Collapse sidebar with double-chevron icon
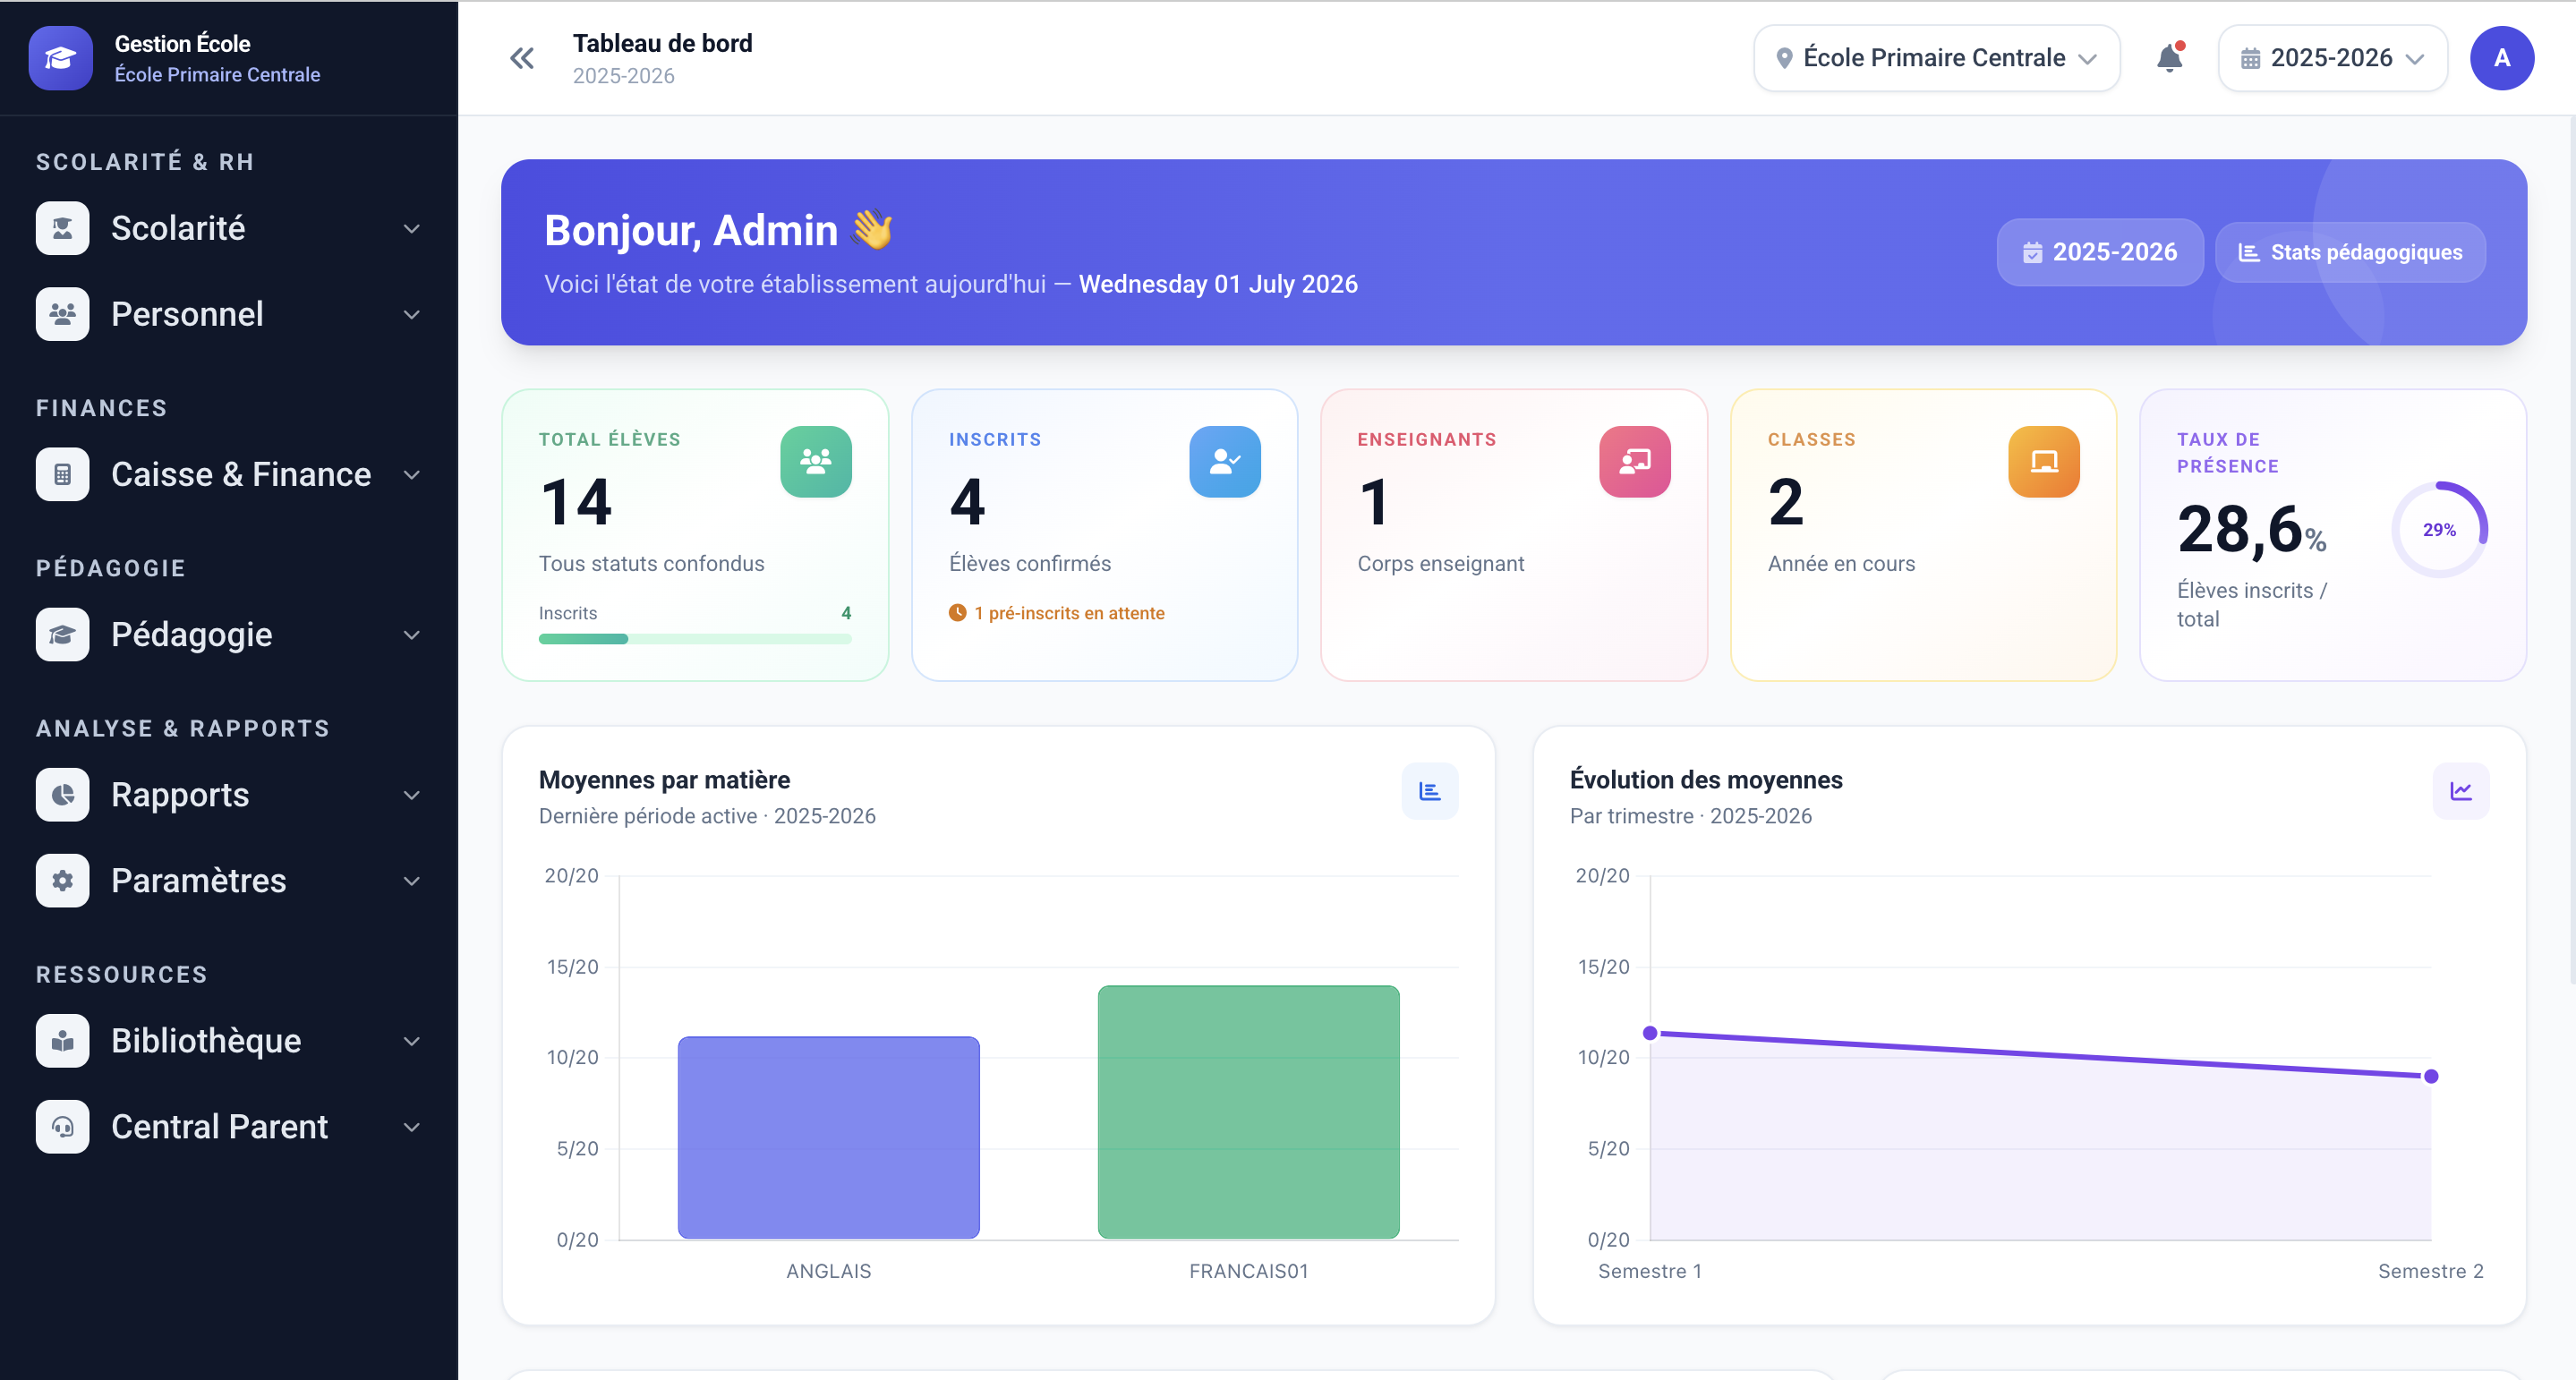Viewport: 2576px width, 1380px height. point(521,58)
